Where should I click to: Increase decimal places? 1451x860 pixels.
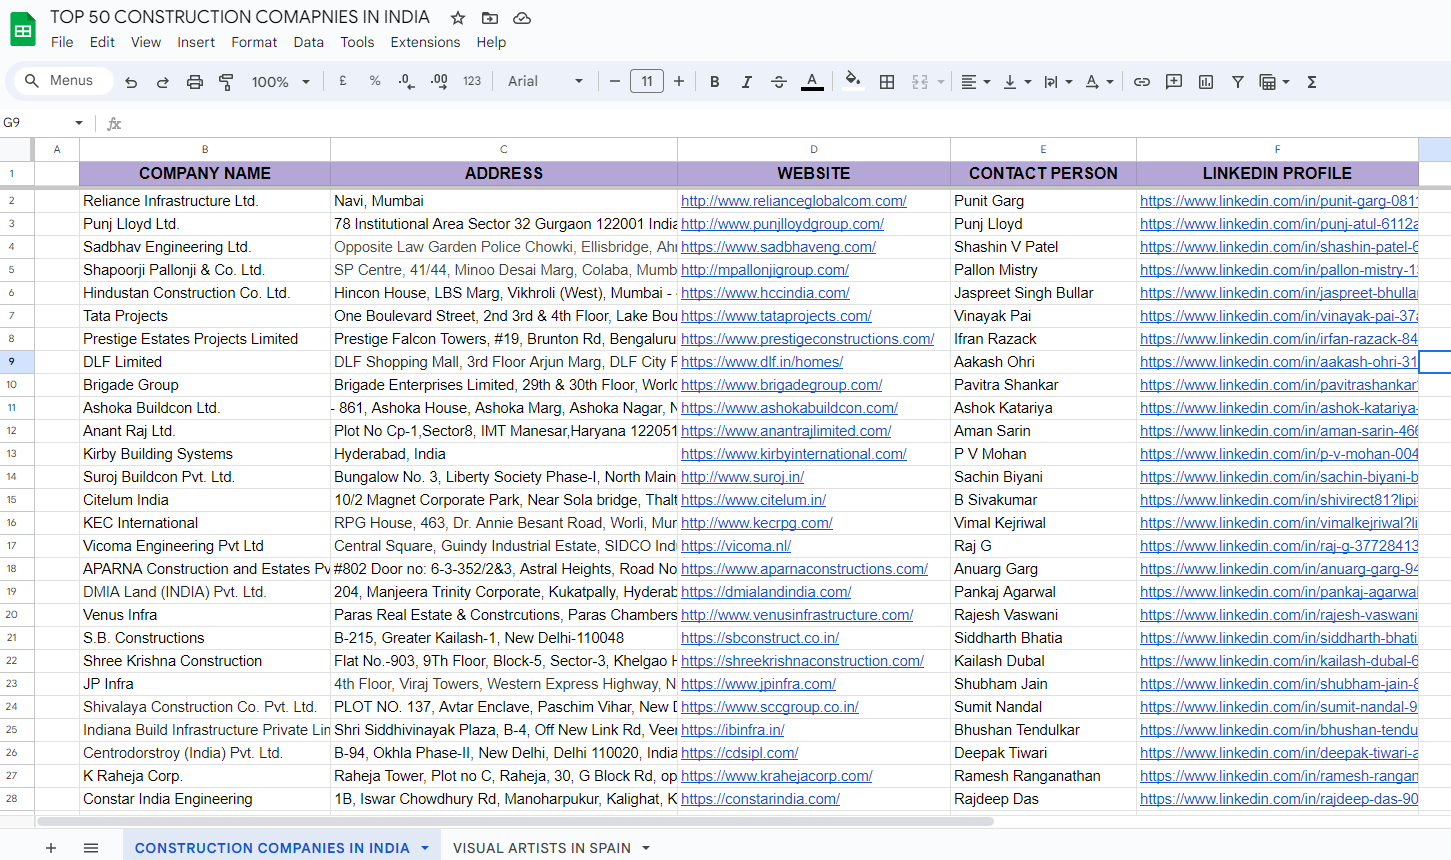439,81
